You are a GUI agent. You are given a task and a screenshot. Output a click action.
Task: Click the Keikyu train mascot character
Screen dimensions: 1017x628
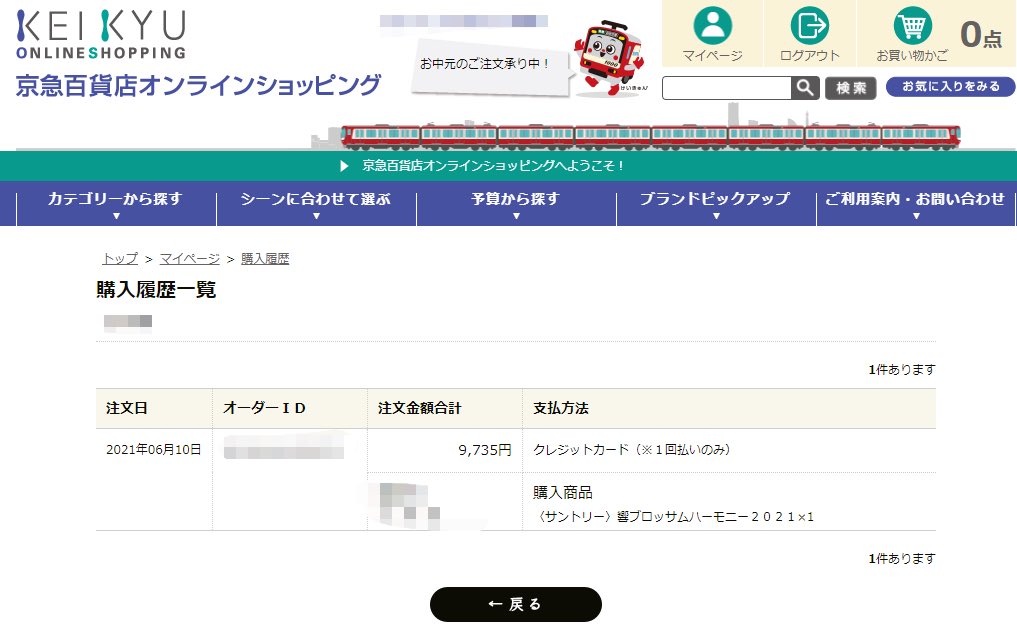coord(608,58)
